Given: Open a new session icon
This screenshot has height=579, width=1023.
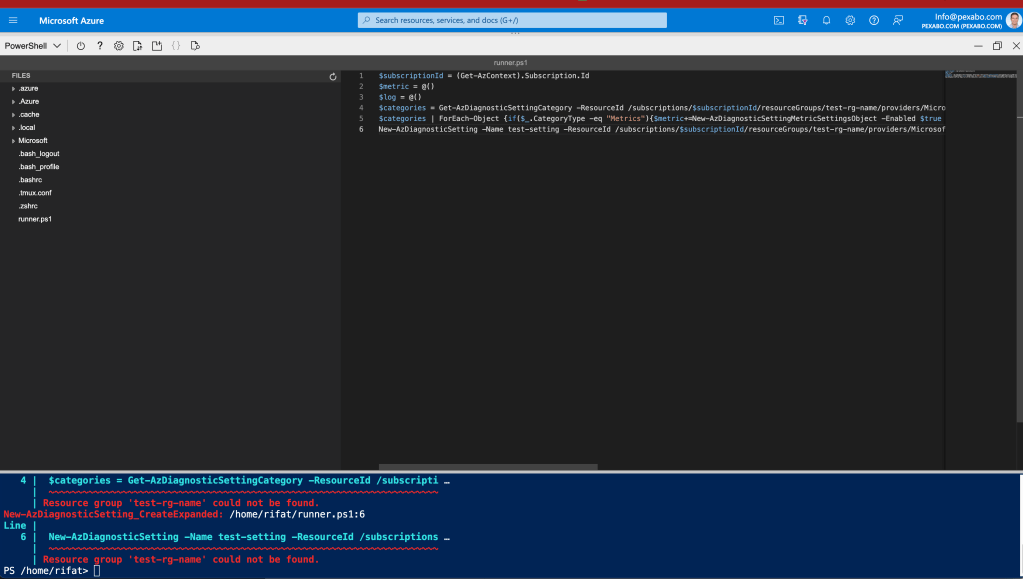Looking at the screenshot, I should point(157,46).
